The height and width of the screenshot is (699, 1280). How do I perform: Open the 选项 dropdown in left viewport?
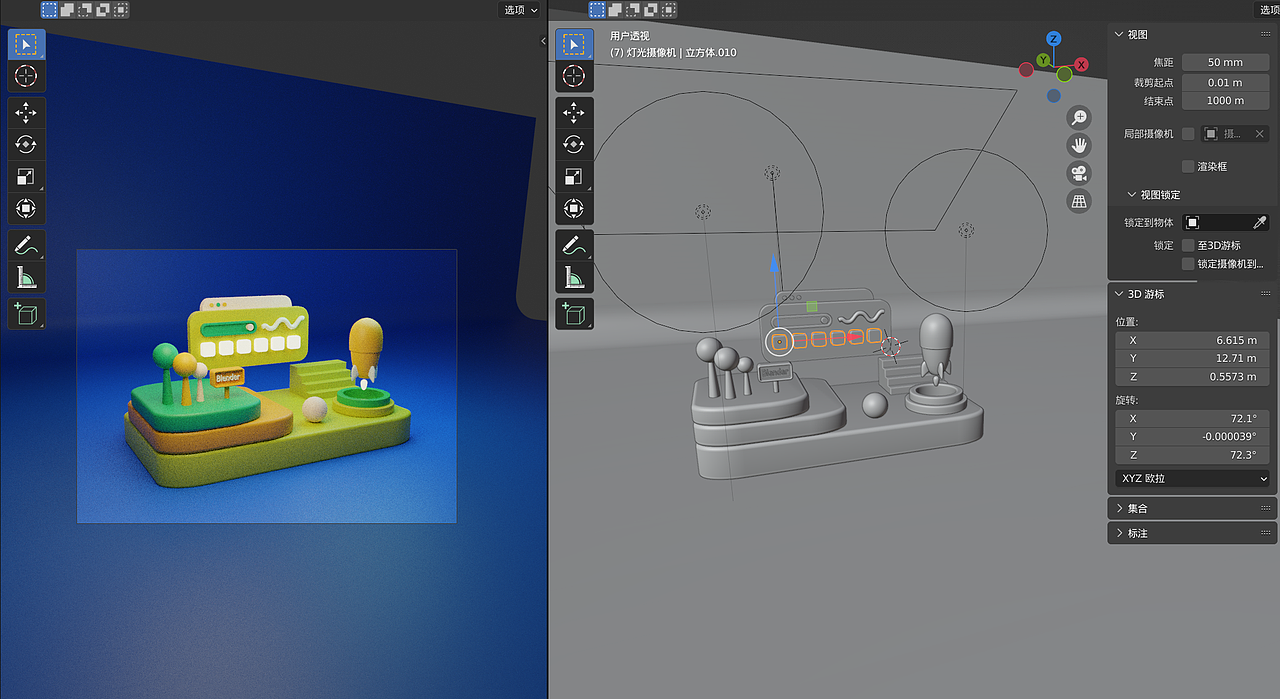click(x=520, y=10)
